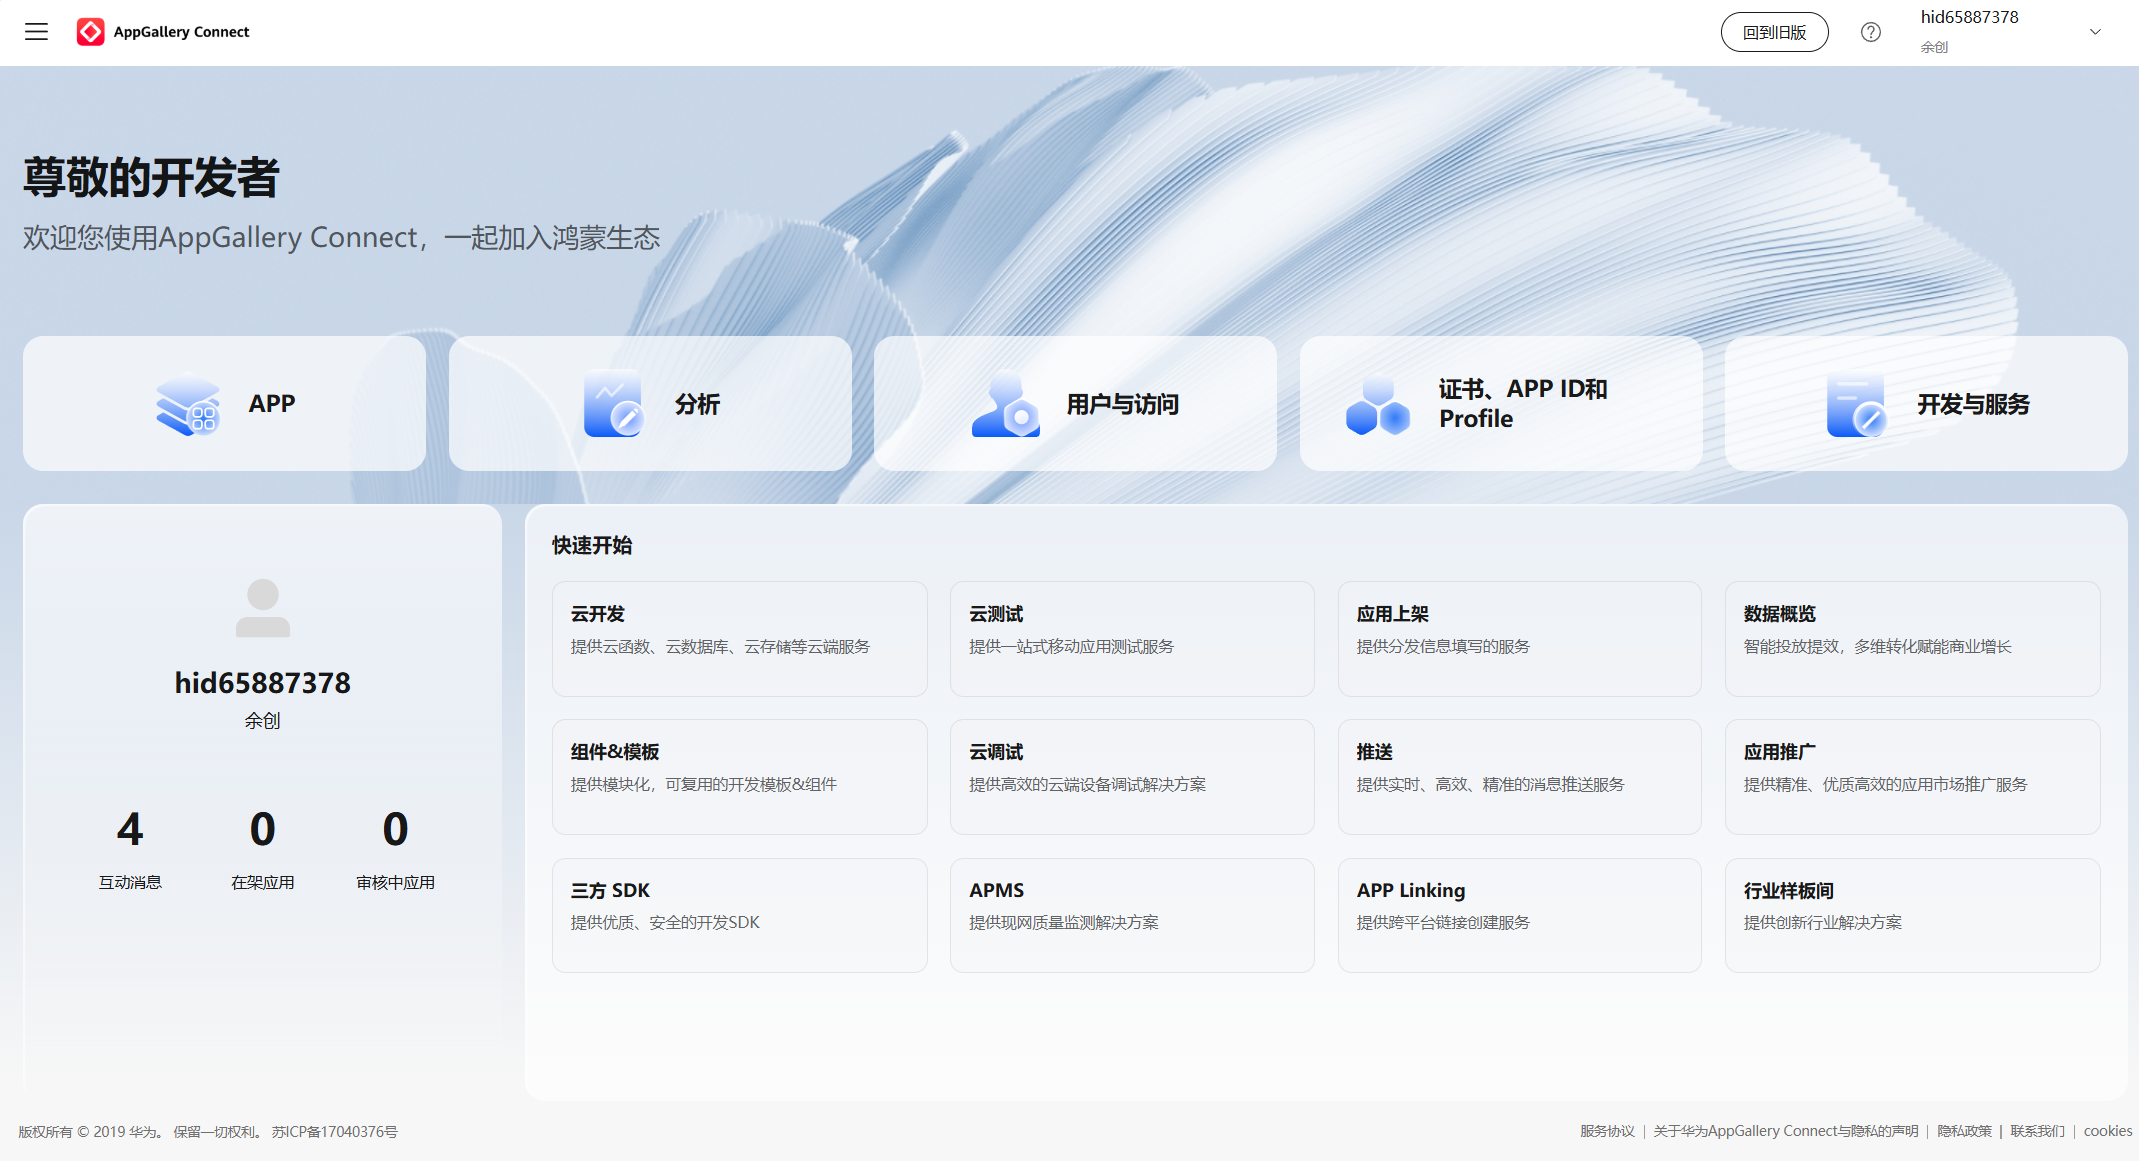
Task: Click the 证书、APP ID和Profile icon
Action: coord(1377,404)
